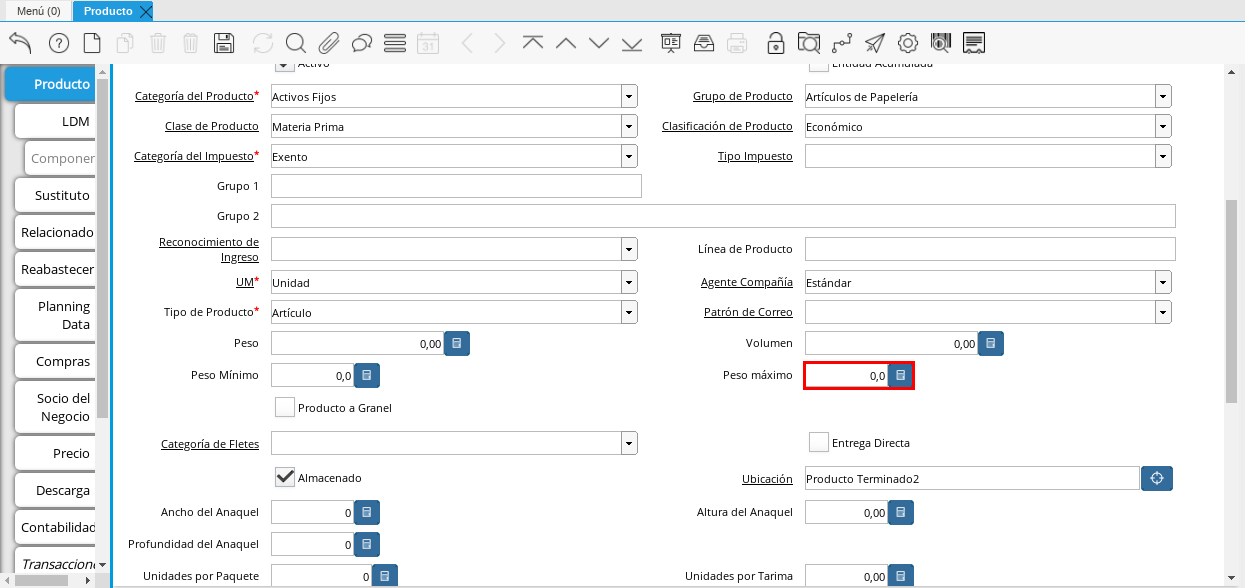
Task: Open the chat bubbles icon
Action: tap(362, 43)
